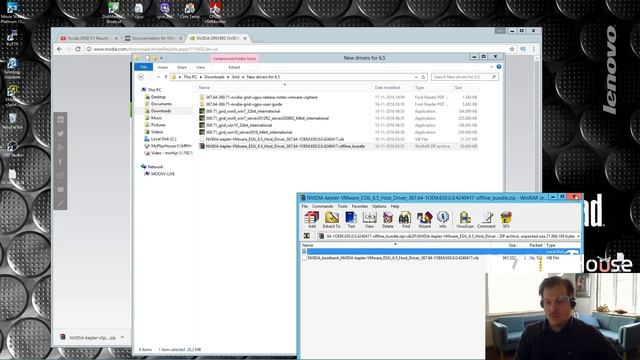
Task: Click the View icon in WinRAR toolbar
Action: (x=369, y=220)
